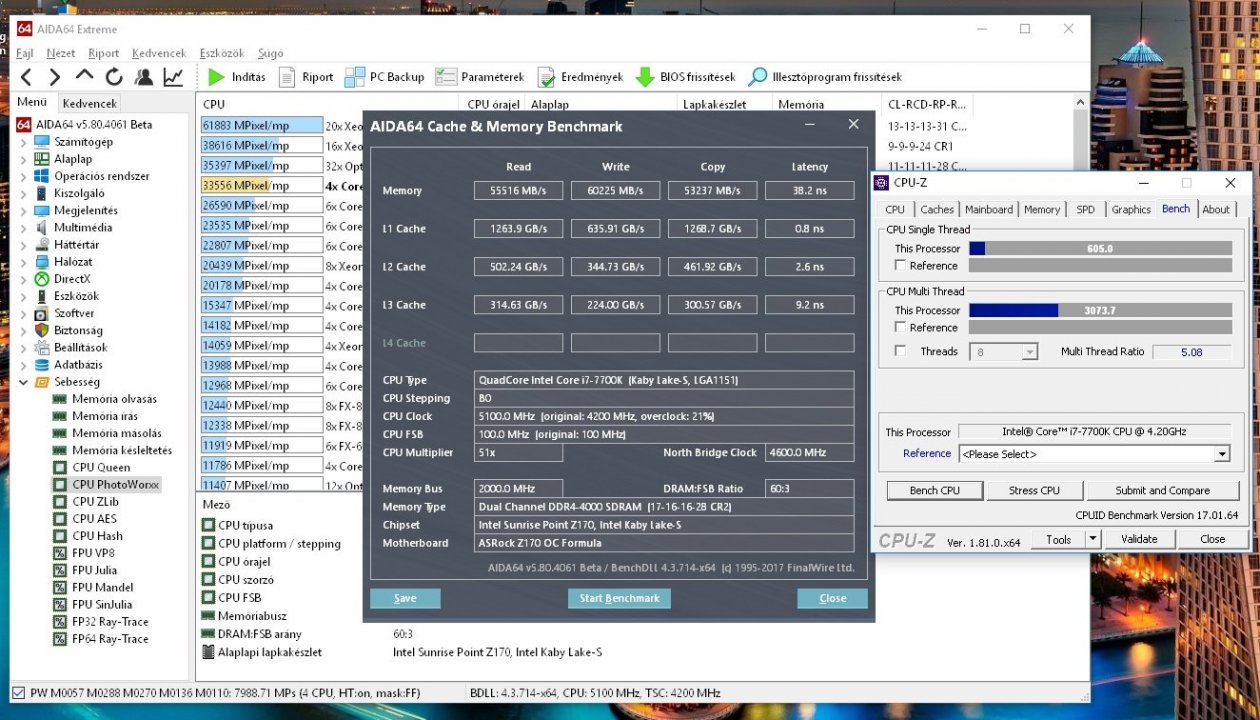Toggle the CPU órajel field checkbox
Screen dimensions: 1260x720
point(208,561)
